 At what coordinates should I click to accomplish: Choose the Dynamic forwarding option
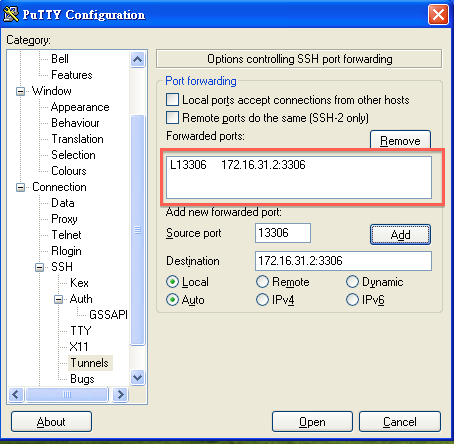tap(352, 282)
